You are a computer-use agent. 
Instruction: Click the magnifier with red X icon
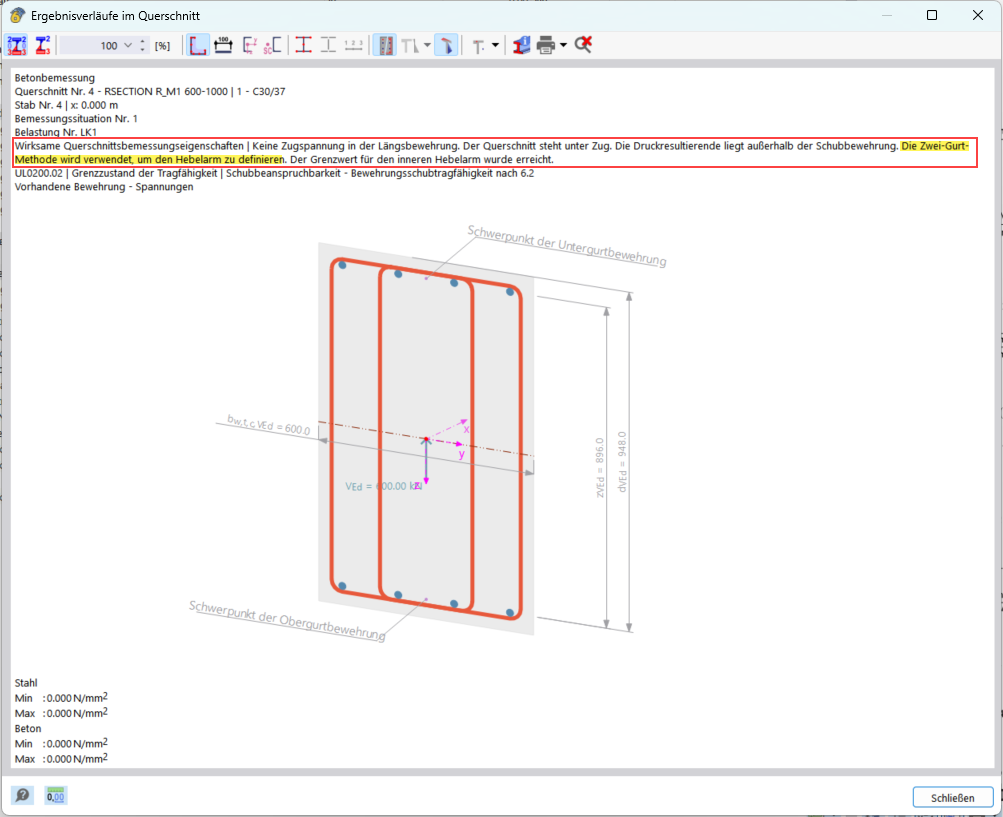point(583,45)
